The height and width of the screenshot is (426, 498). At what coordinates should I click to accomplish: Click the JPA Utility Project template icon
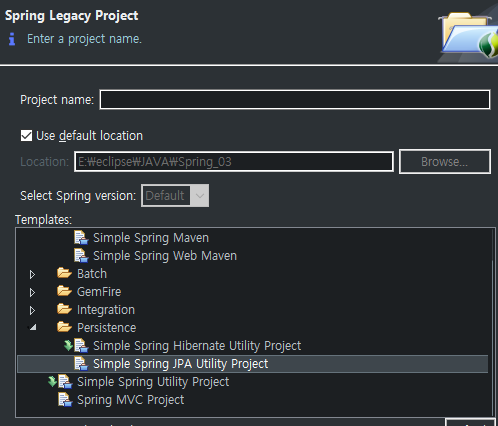(81, 364)
